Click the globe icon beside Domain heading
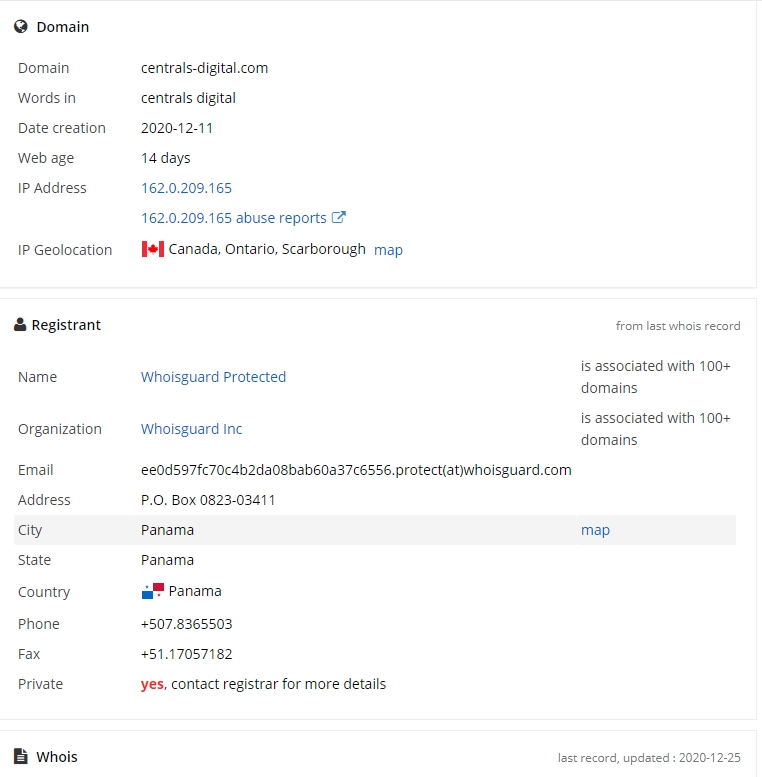 [x=21, y=26]
